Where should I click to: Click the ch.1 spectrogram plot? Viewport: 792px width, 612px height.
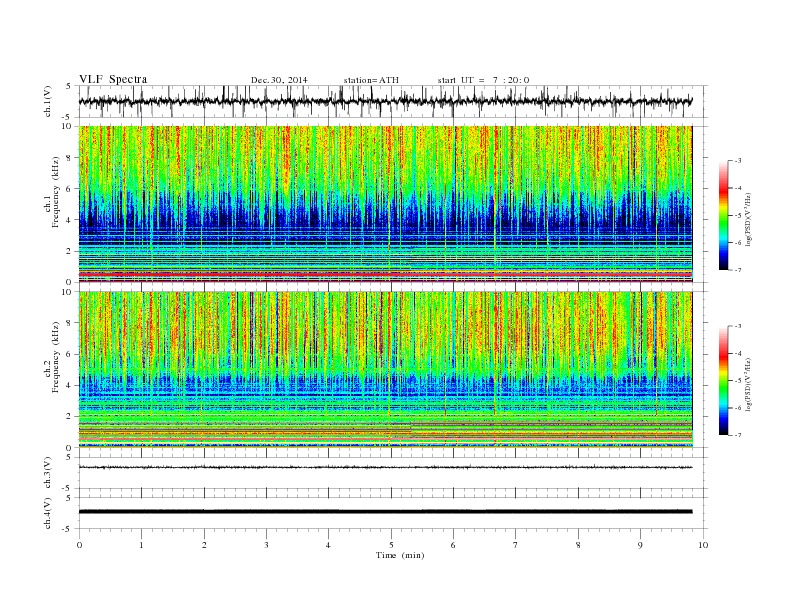point(385,204)
